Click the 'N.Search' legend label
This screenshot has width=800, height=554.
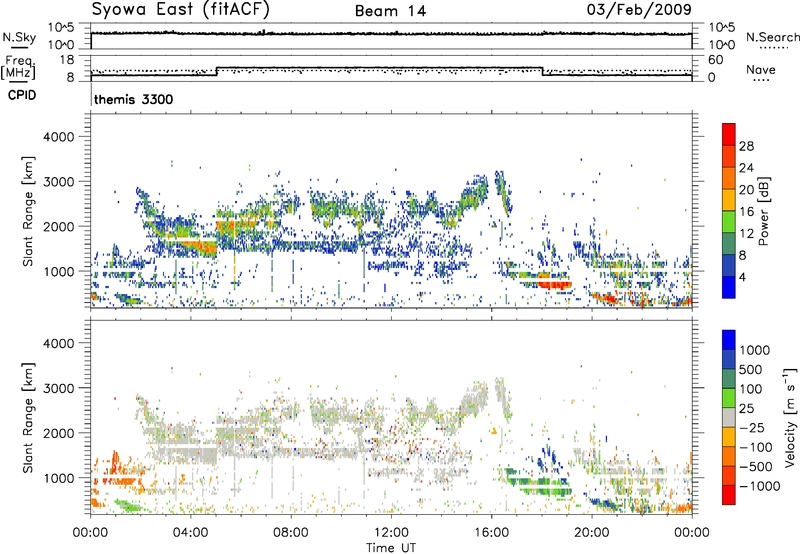773,37
